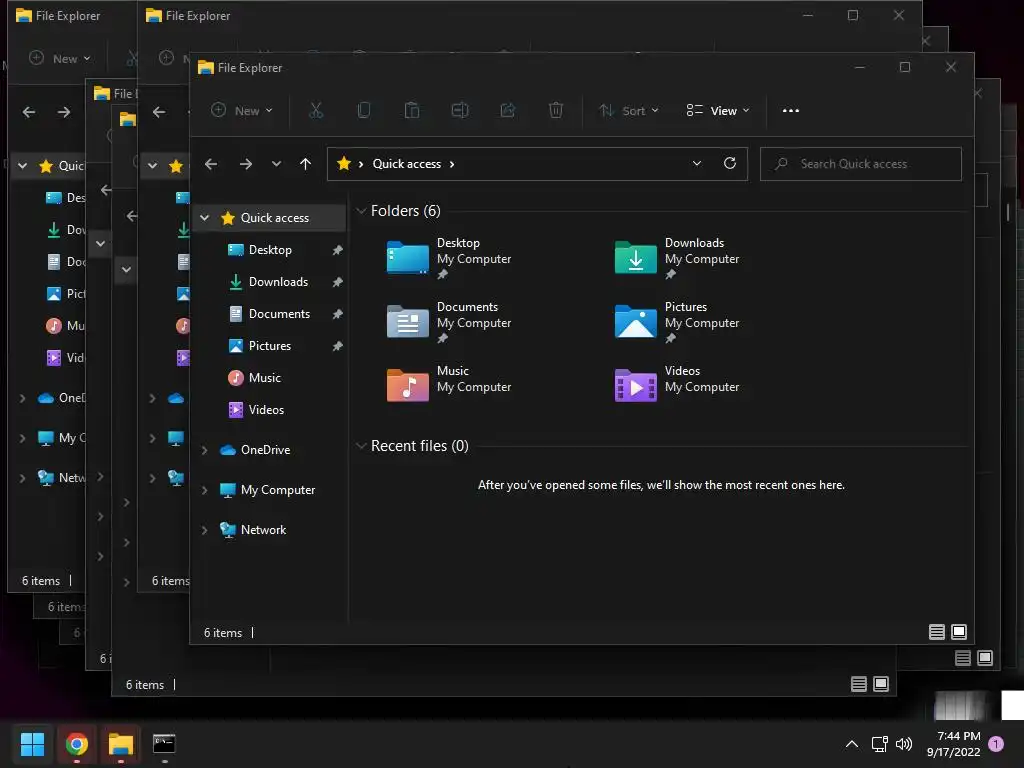1024x768 pixels.
Task: Click forward arrow in leftmost back window
Action: click(63, 112)
